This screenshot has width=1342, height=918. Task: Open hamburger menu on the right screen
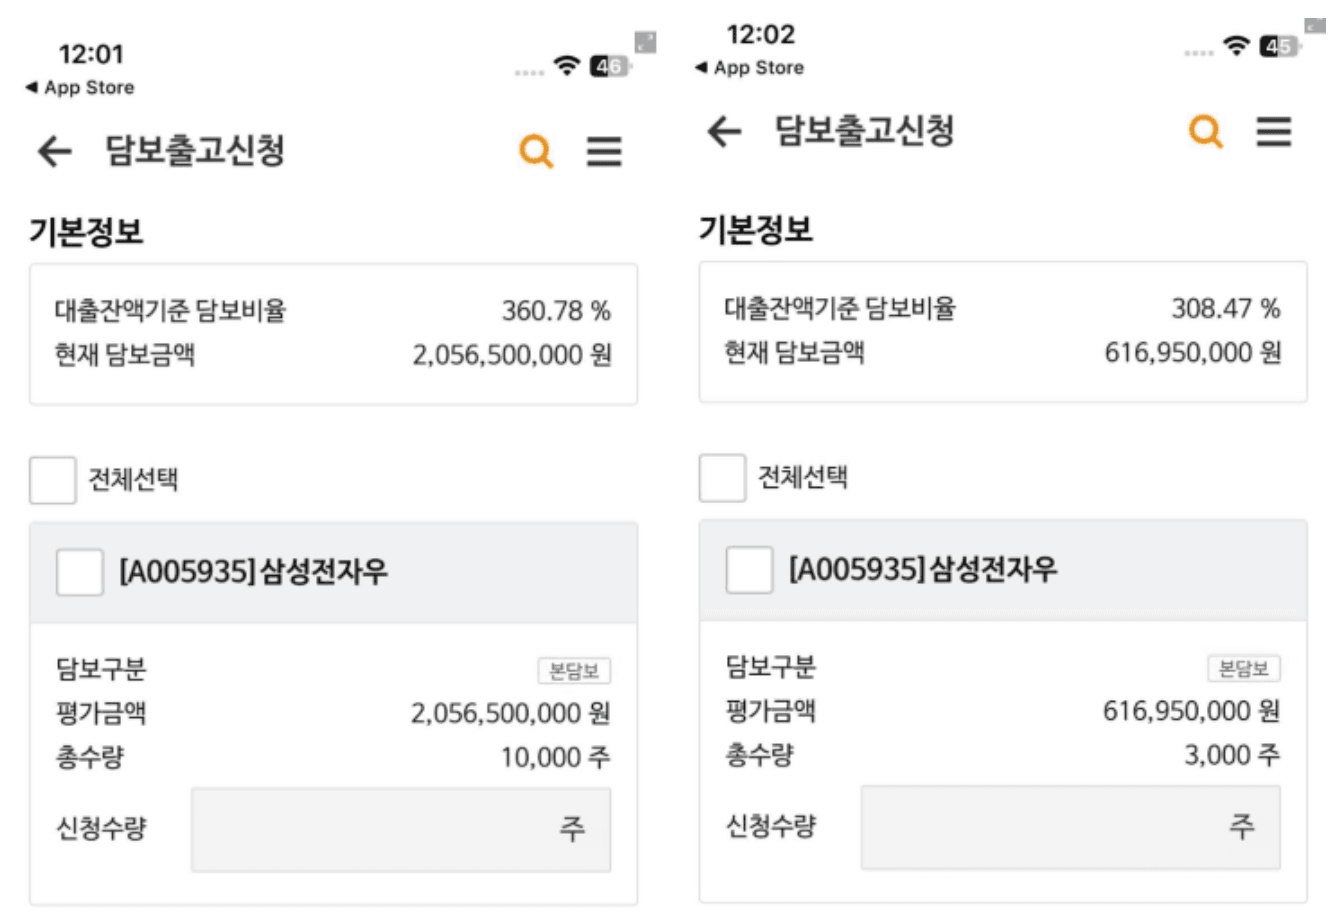(x=1274, y=131)
